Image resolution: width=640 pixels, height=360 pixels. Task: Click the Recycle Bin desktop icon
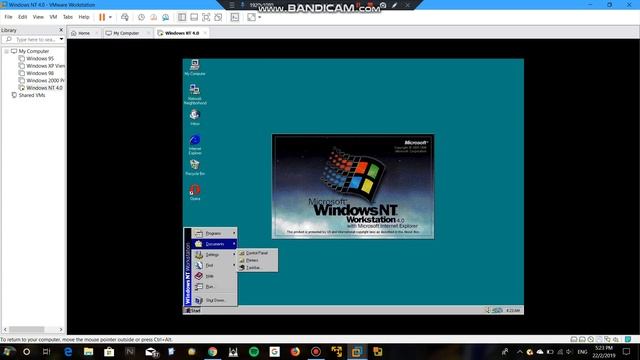point(195,168)
